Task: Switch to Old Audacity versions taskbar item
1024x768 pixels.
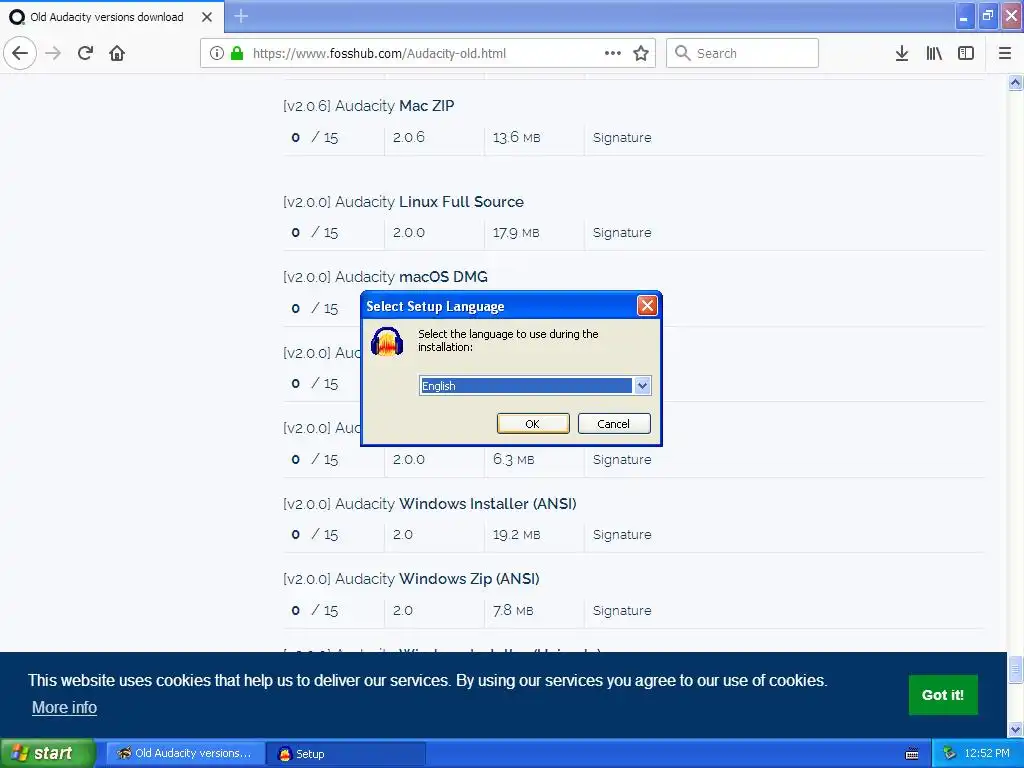Action: (185, 754)
